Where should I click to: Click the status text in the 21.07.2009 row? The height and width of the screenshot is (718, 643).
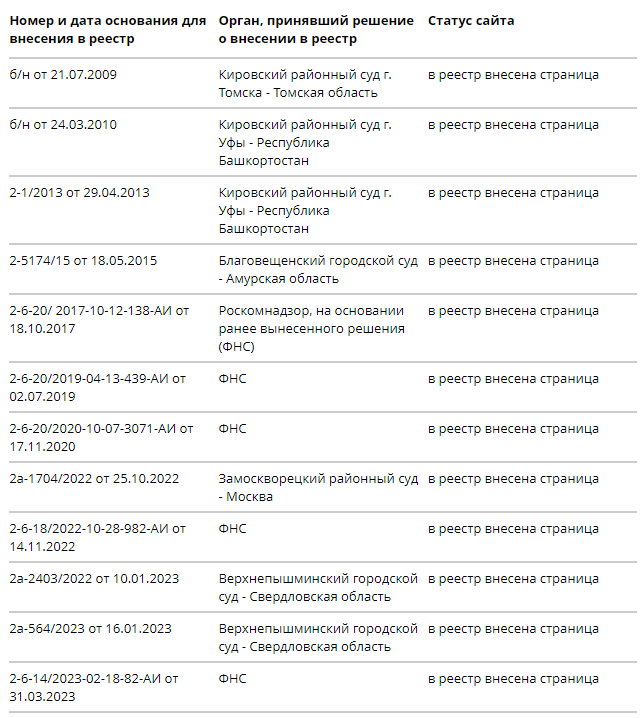(514, 75)
